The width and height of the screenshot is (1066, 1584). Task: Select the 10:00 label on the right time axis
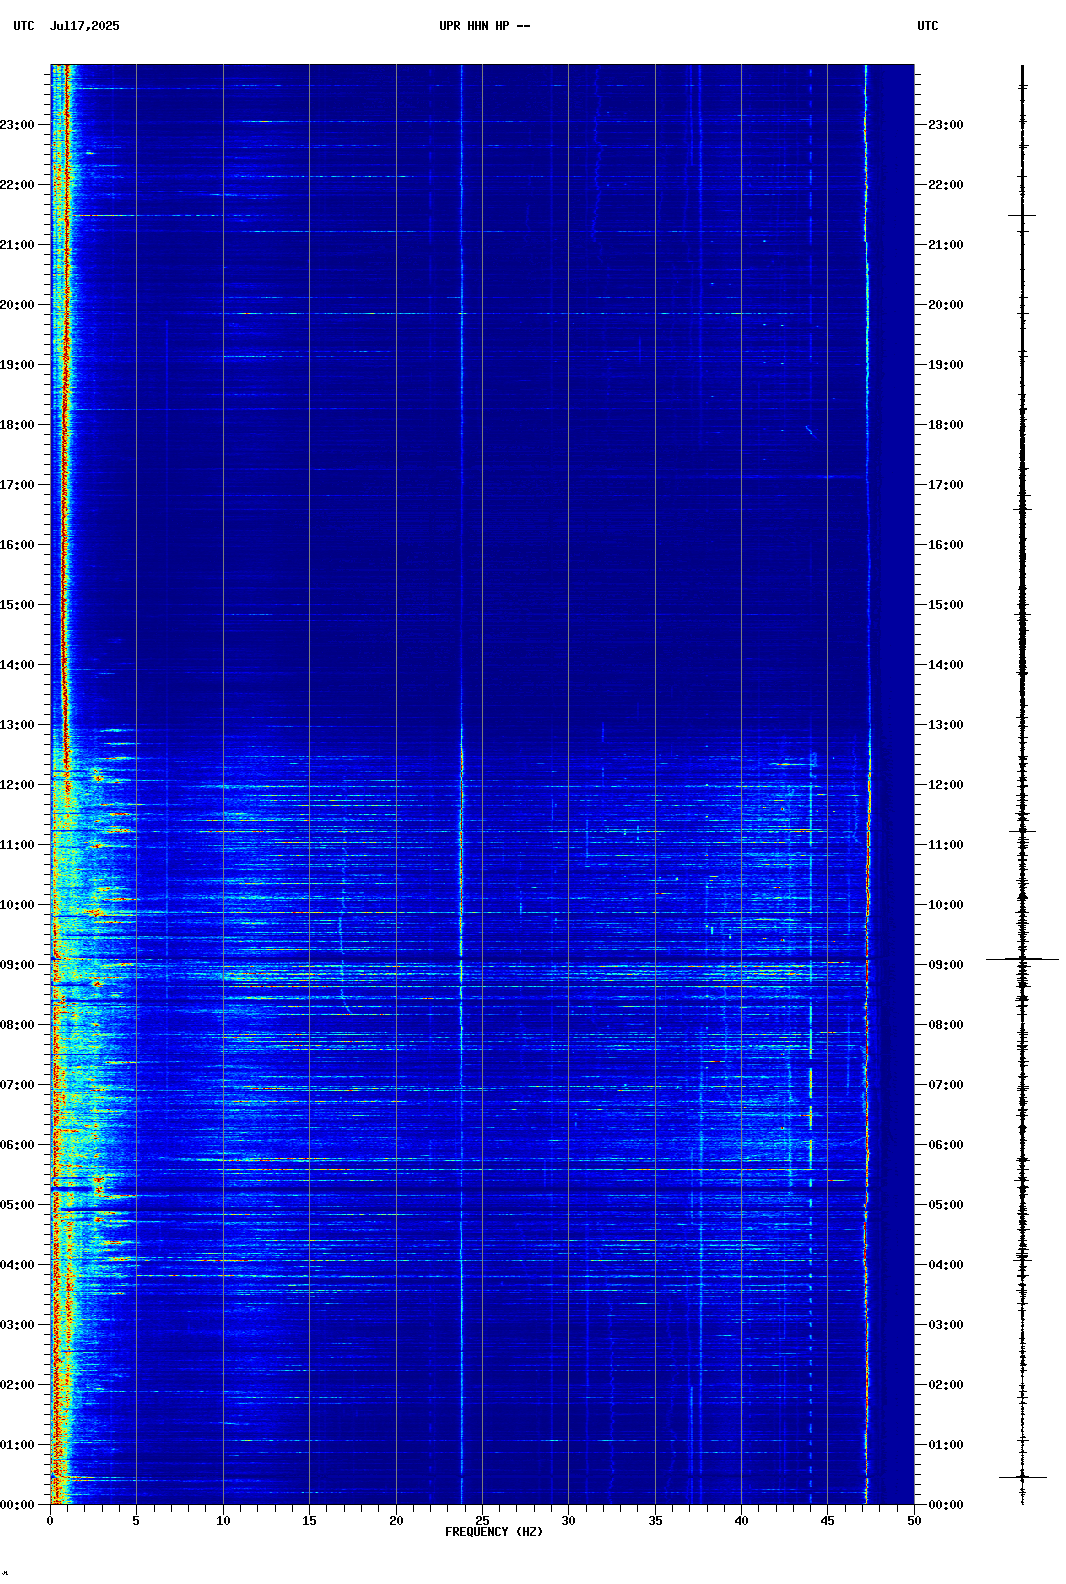pos(946,905)
